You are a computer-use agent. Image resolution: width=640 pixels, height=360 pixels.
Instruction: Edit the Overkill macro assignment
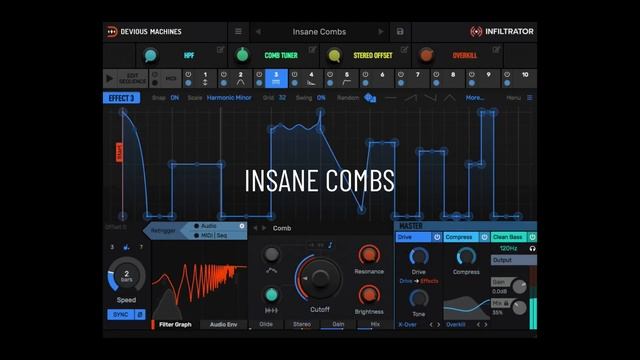pos(496,50)
